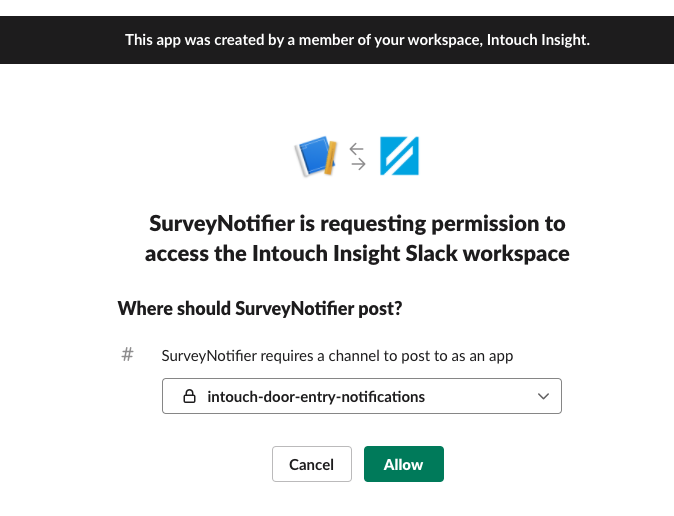This screenshot has width=674, height=516.
Task: Open the intouch-door-entry-notifications channel dropdown
Action: coord(361,396)
